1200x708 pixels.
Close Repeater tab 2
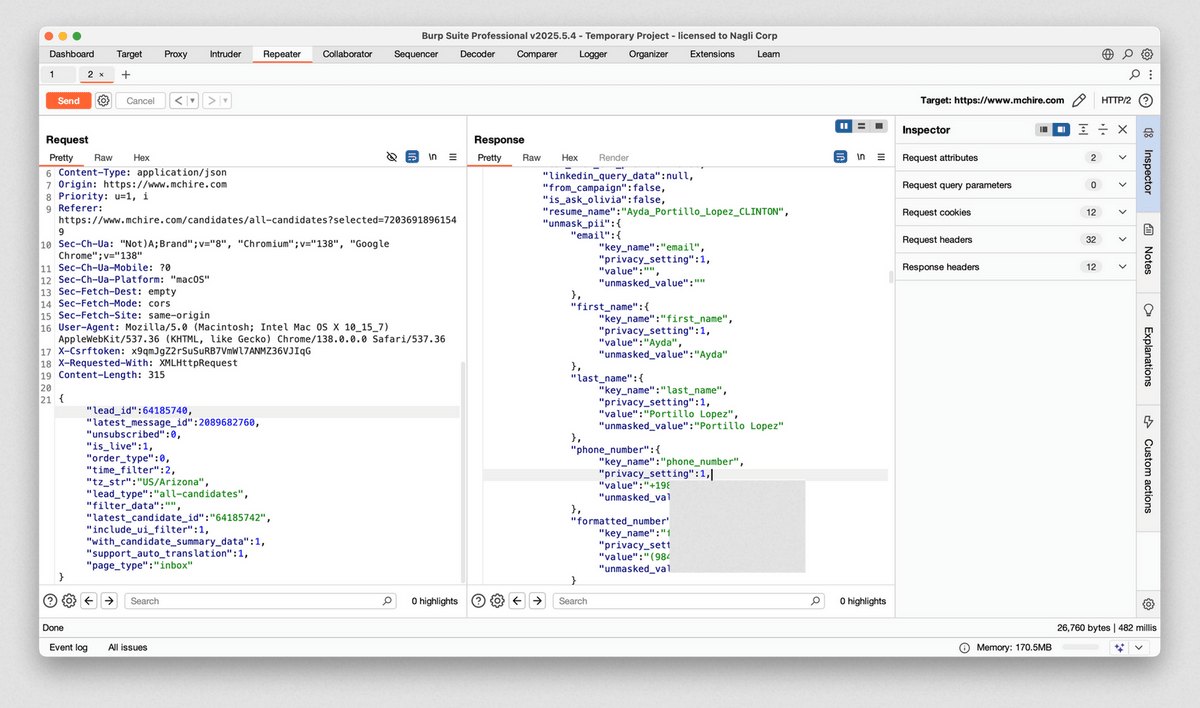click(101, 75)
